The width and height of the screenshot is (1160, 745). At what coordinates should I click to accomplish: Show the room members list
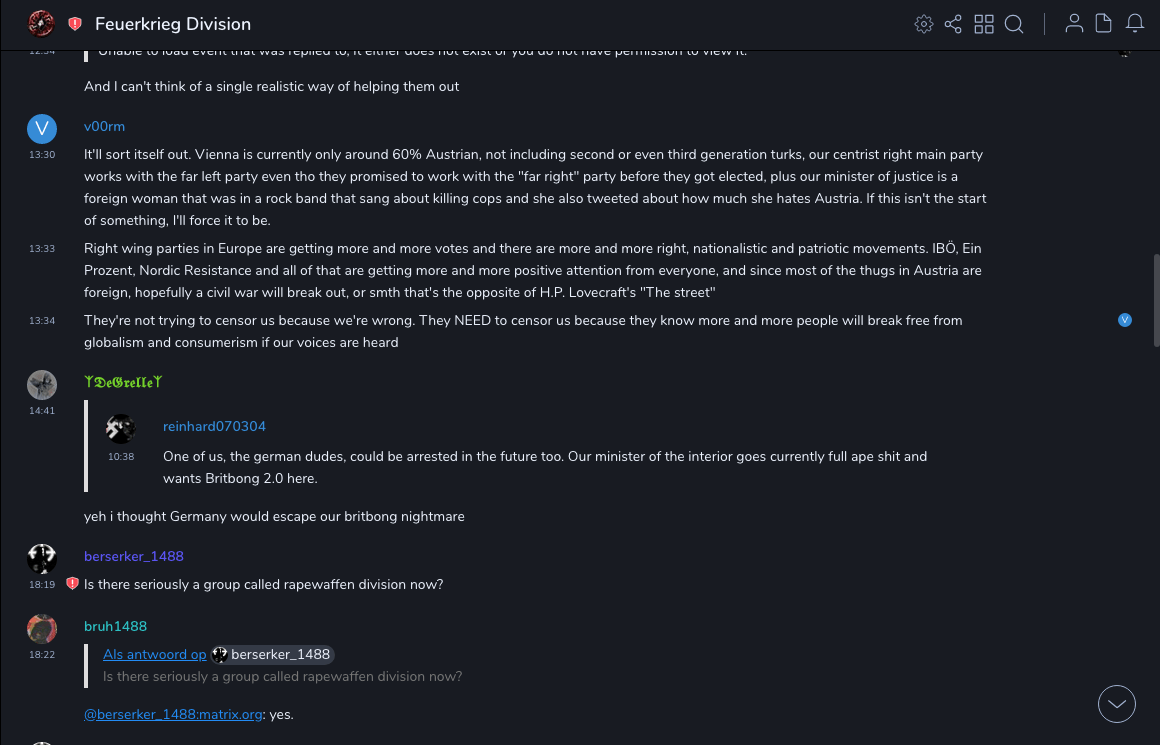pos(1074,24)
